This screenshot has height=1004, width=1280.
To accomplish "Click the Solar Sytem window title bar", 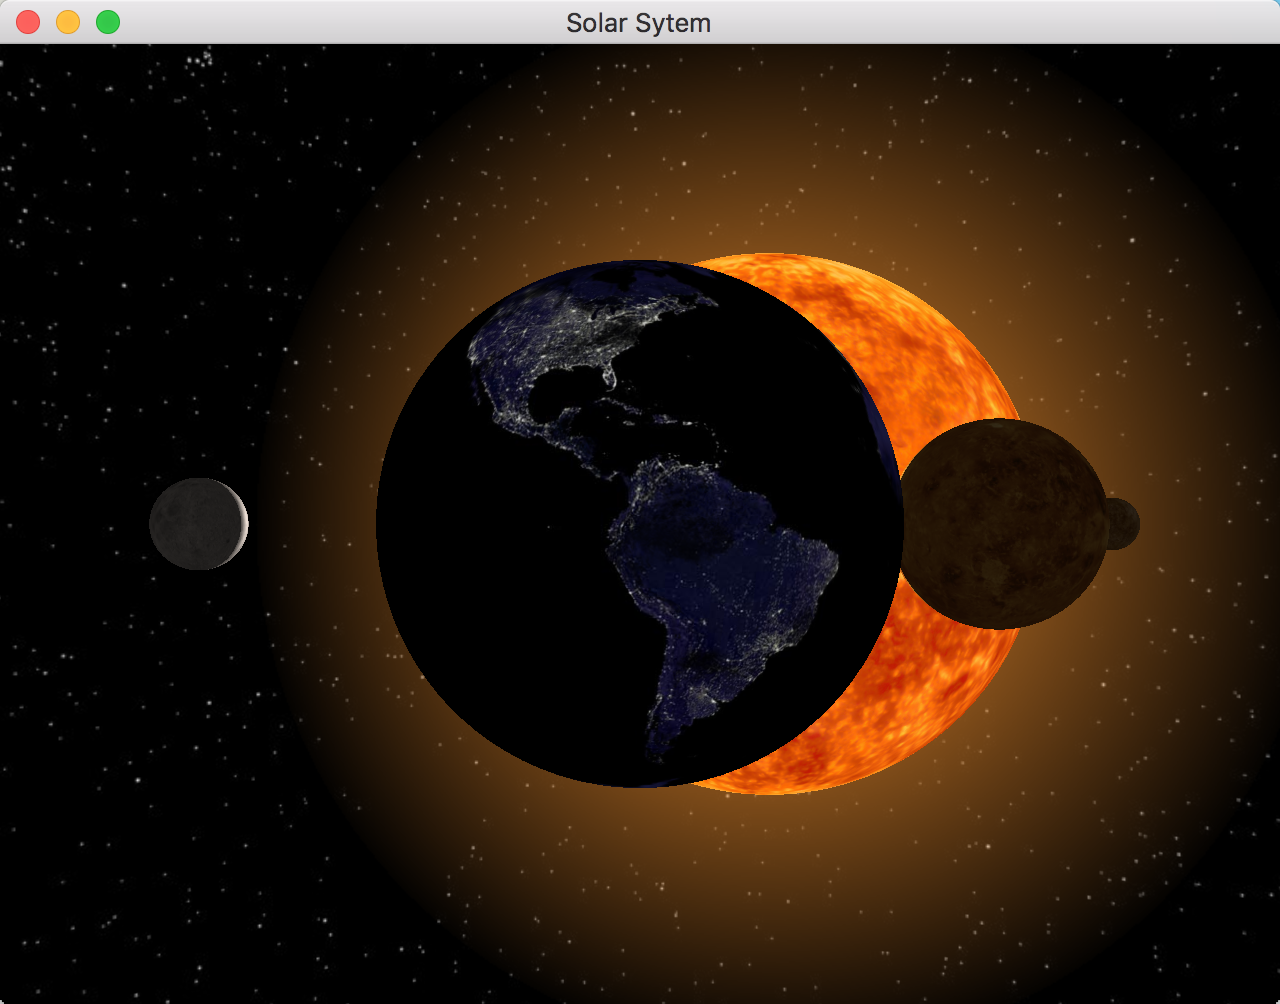I will 639,22.
